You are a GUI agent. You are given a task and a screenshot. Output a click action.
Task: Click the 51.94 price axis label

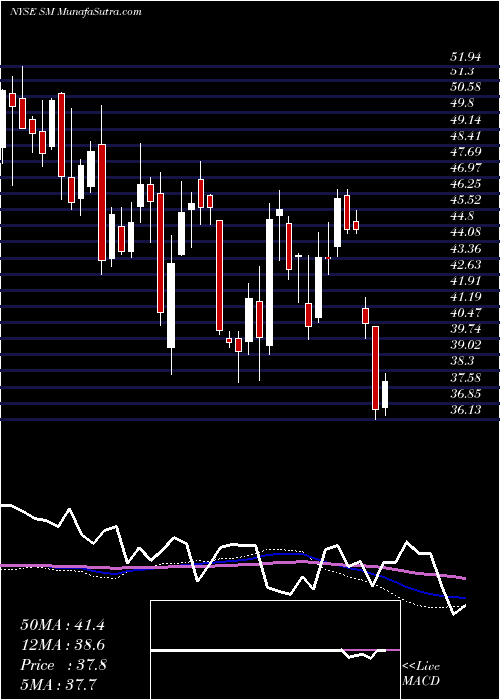(466, 57)
